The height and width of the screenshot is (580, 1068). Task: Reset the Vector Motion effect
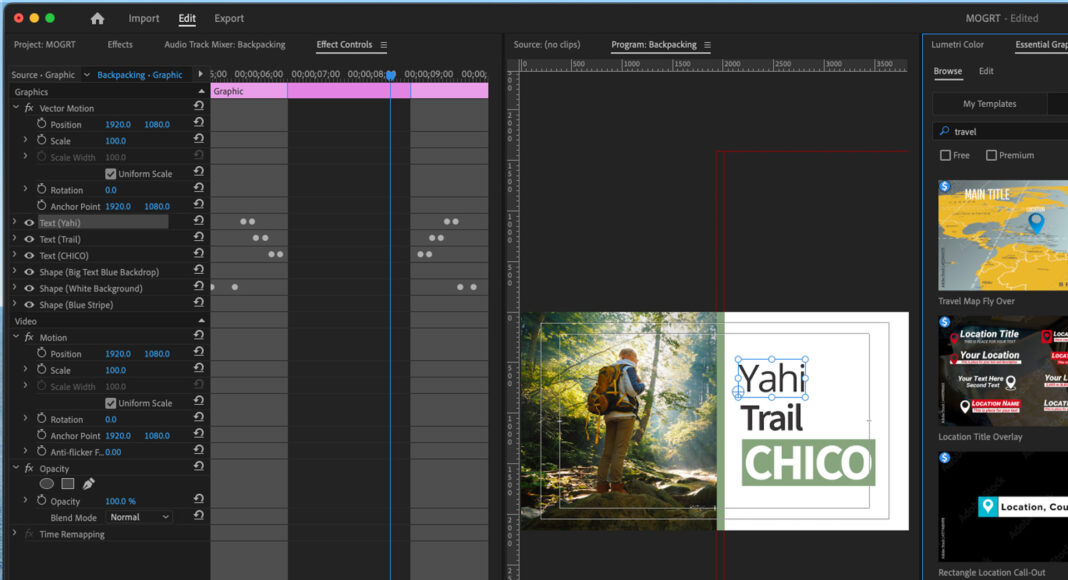pyautogui.click(x=199, y=107)
